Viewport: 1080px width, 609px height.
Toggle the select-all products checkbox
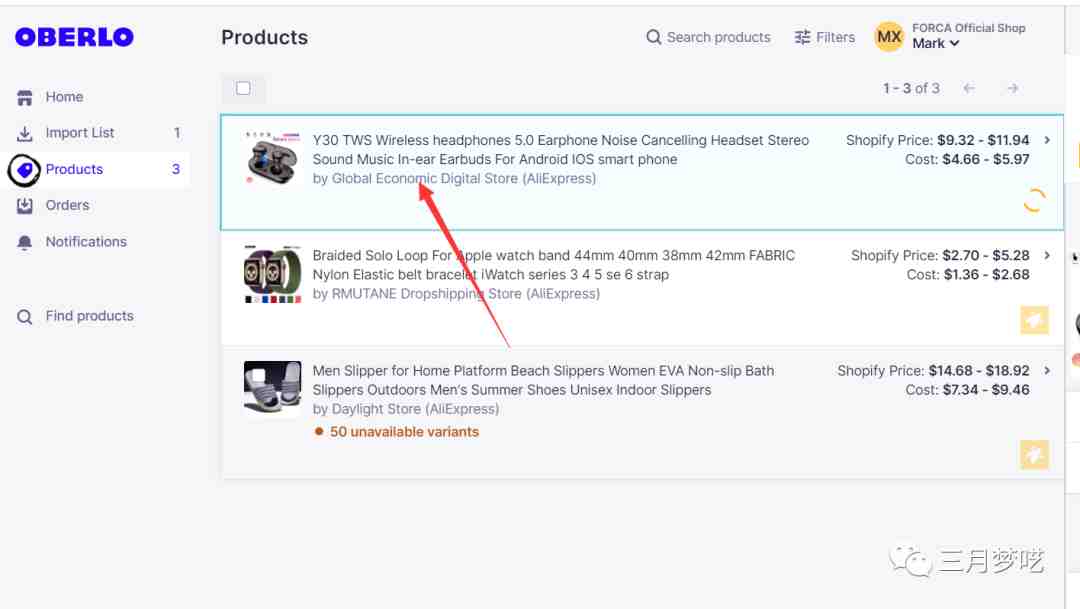pos(243,88)
